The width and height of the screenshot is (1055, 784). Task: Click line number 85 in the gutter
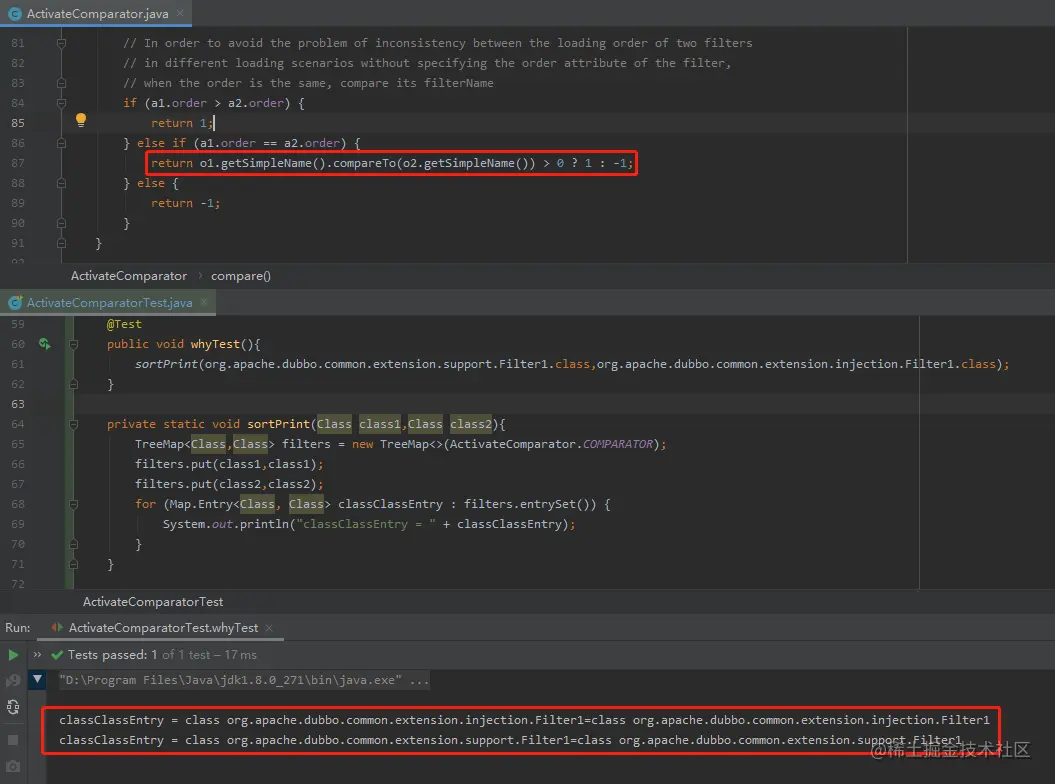(x=17, y=123)
